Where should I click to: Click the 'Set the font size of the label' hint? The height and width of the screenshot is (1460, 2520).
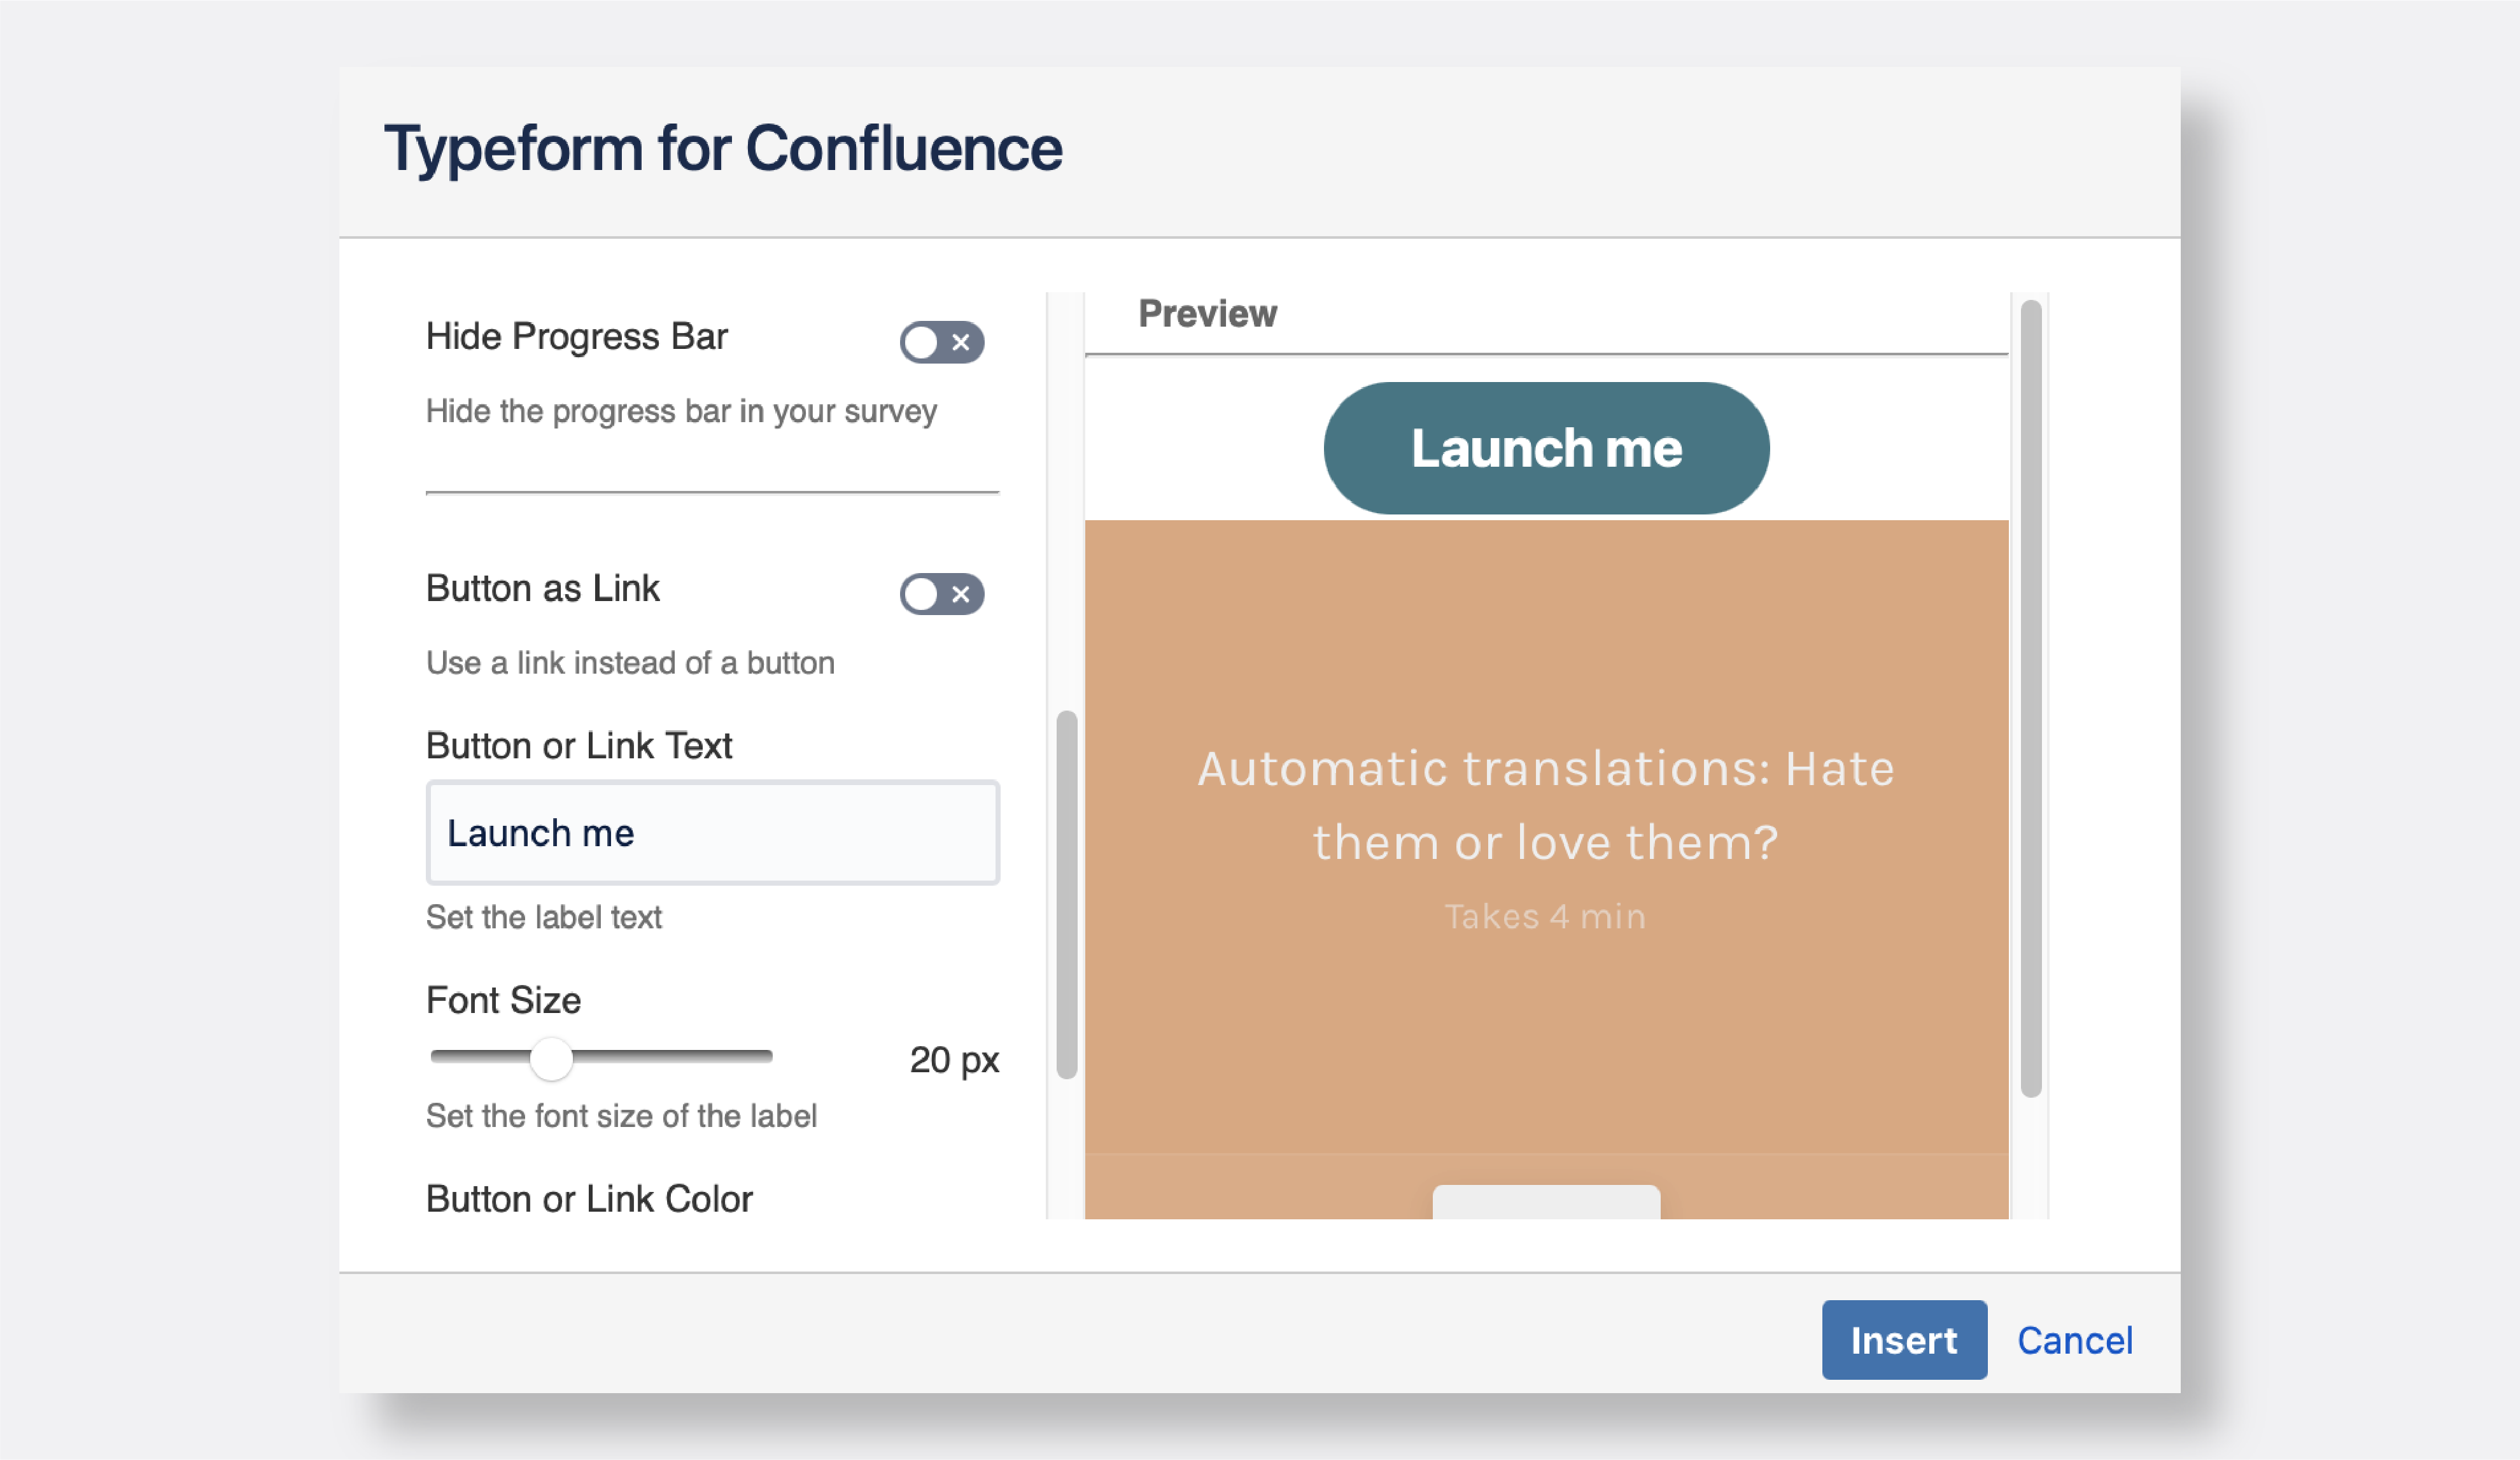(621, 1116)
